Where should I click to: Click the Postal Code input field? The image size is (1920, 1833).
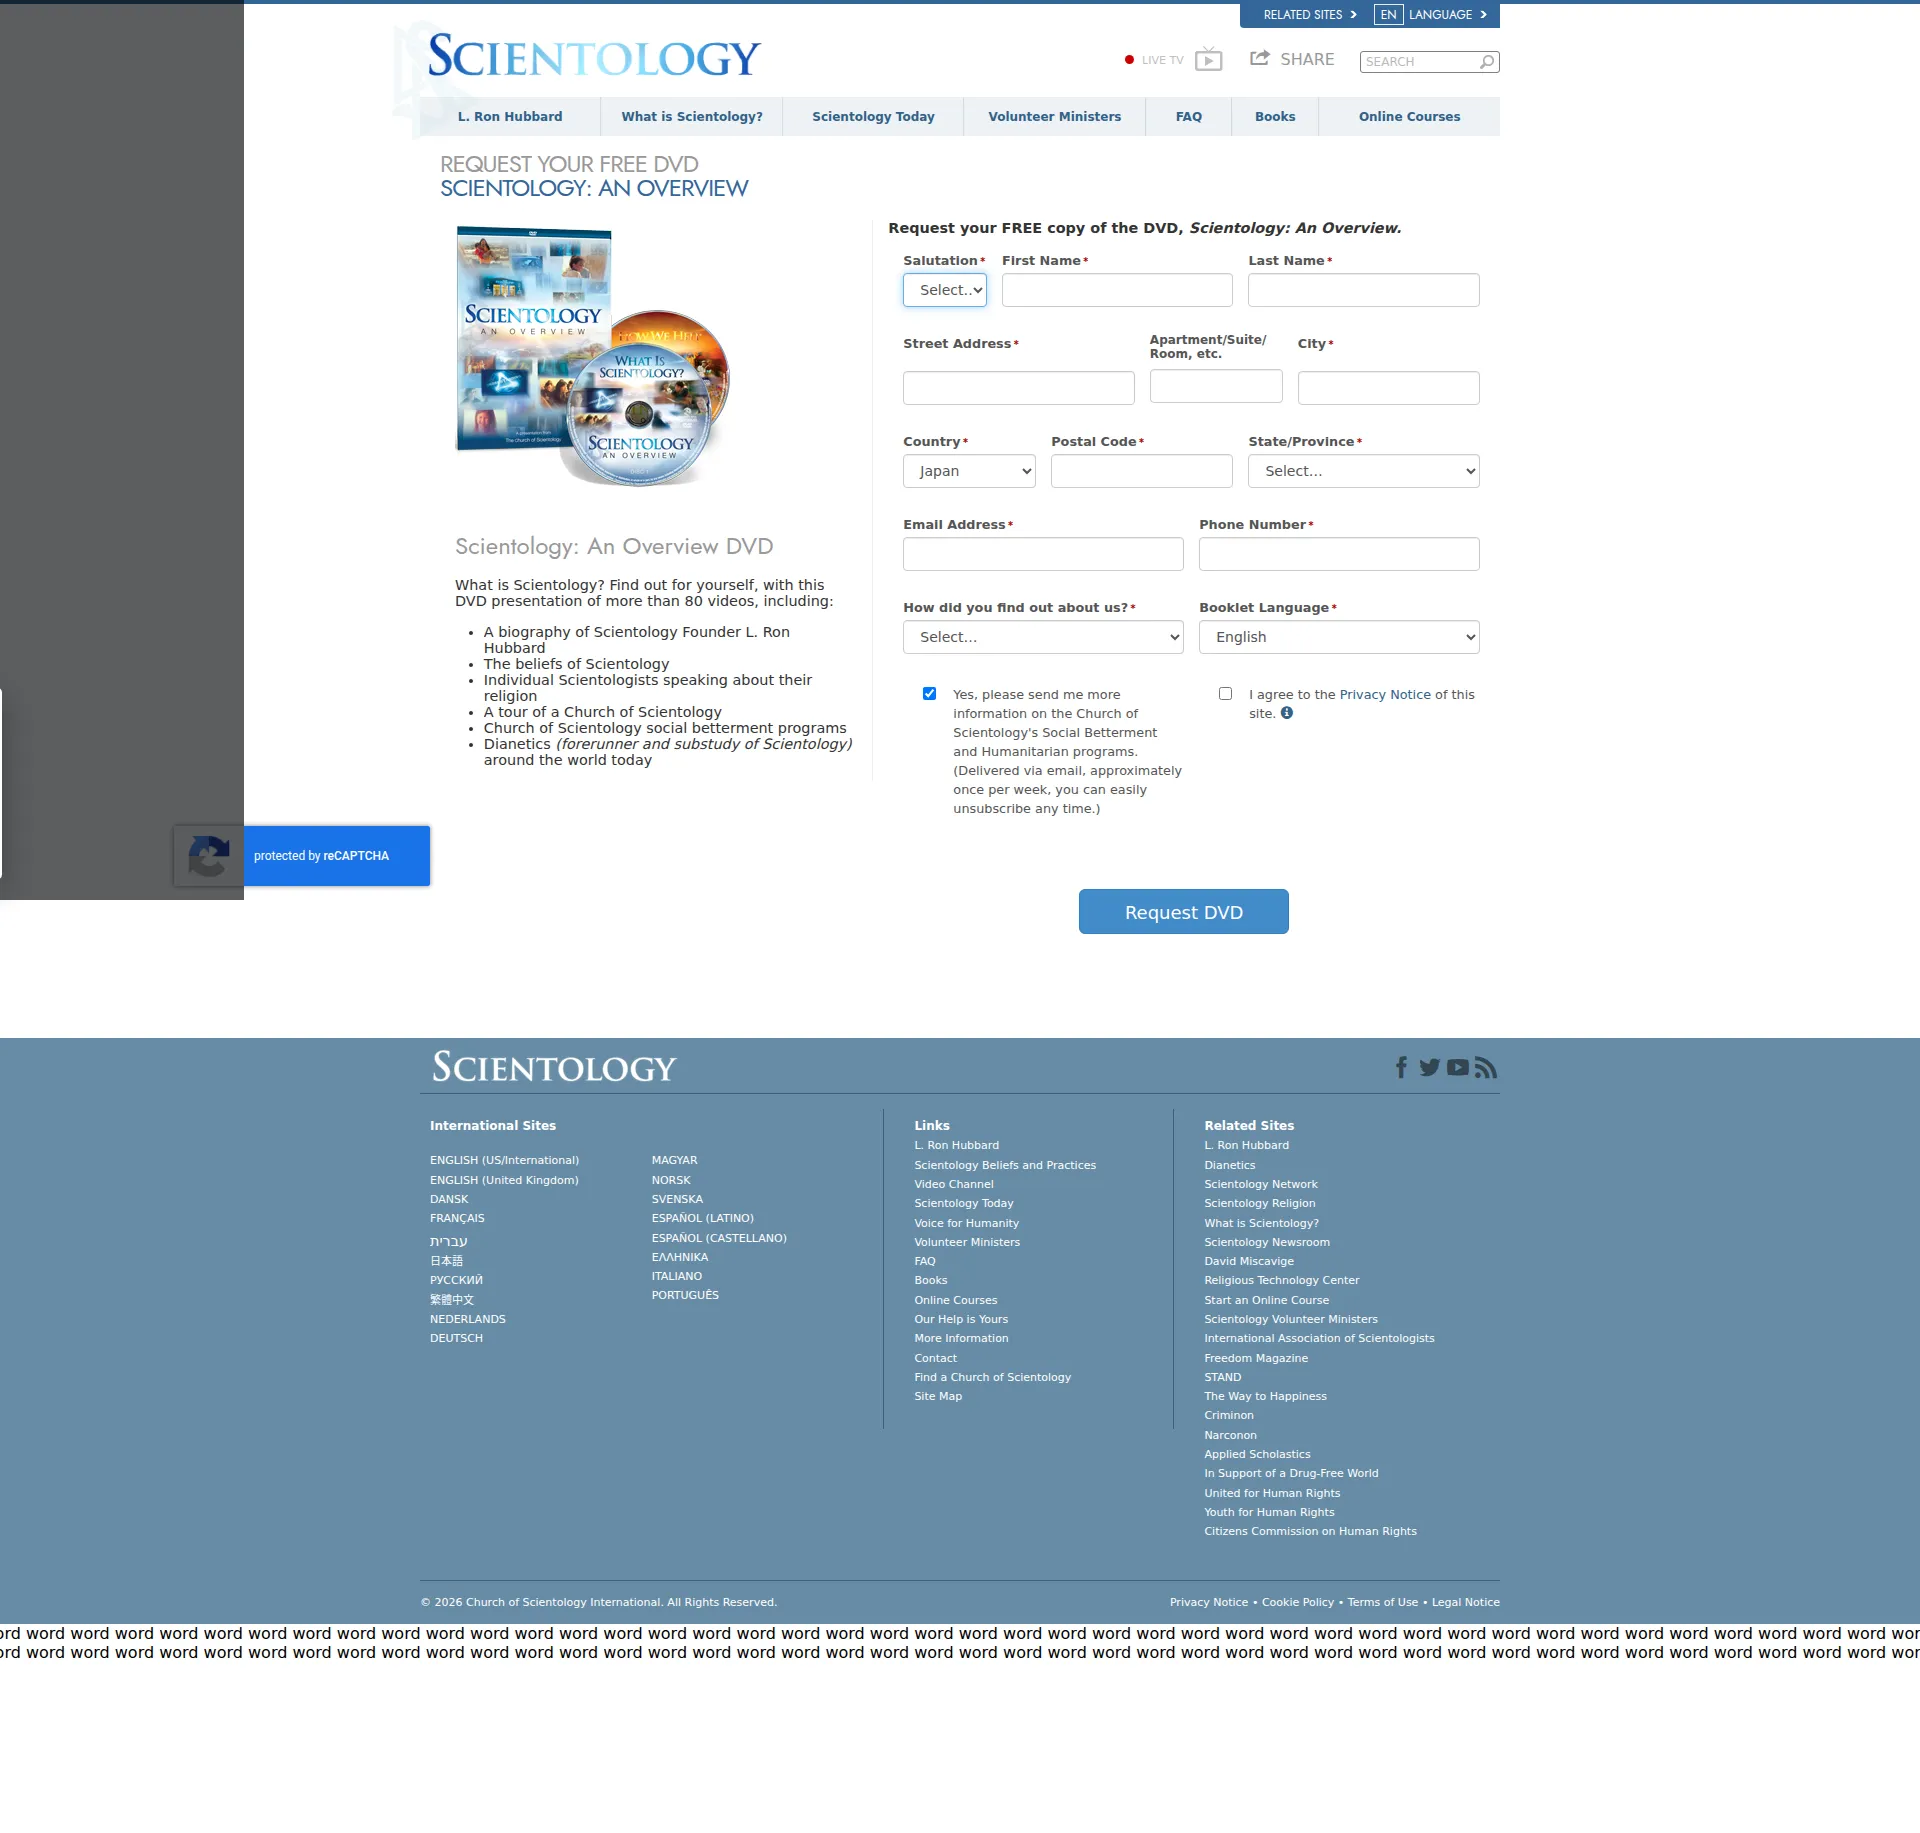point(1142,471)
